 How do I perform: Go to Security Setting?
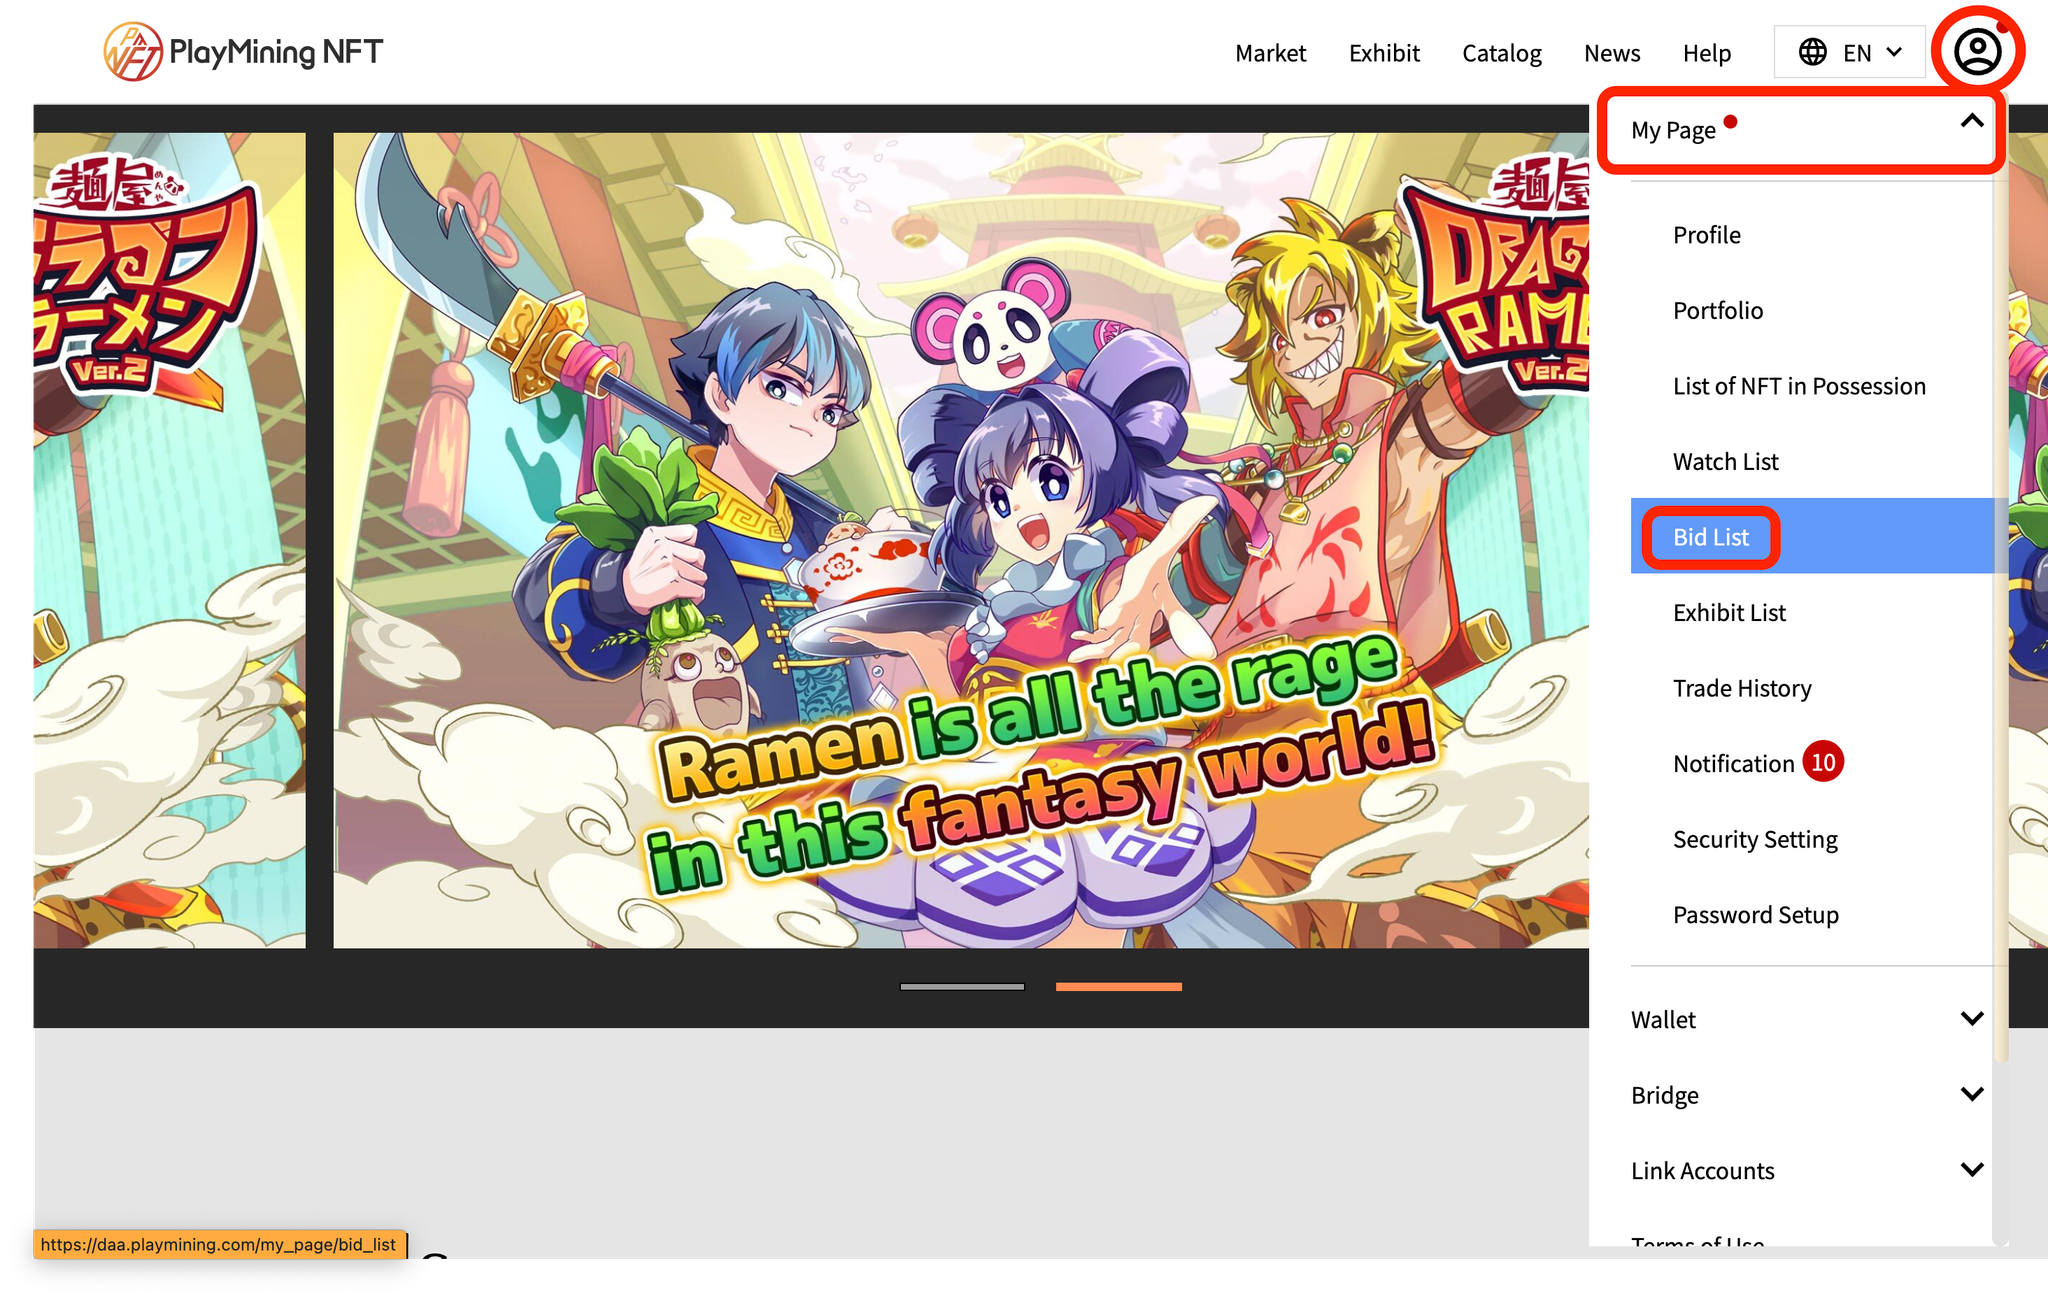[x=1754, y=839]
